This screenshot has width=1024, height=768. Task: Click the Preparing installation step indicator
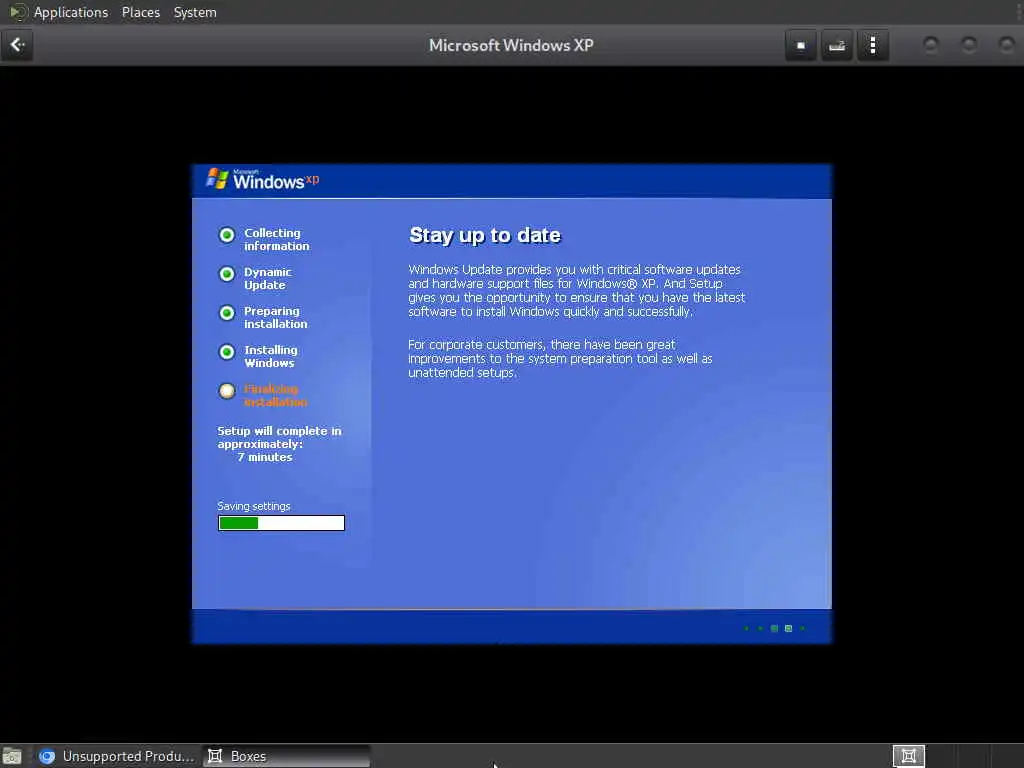click(x=227, y=313)
